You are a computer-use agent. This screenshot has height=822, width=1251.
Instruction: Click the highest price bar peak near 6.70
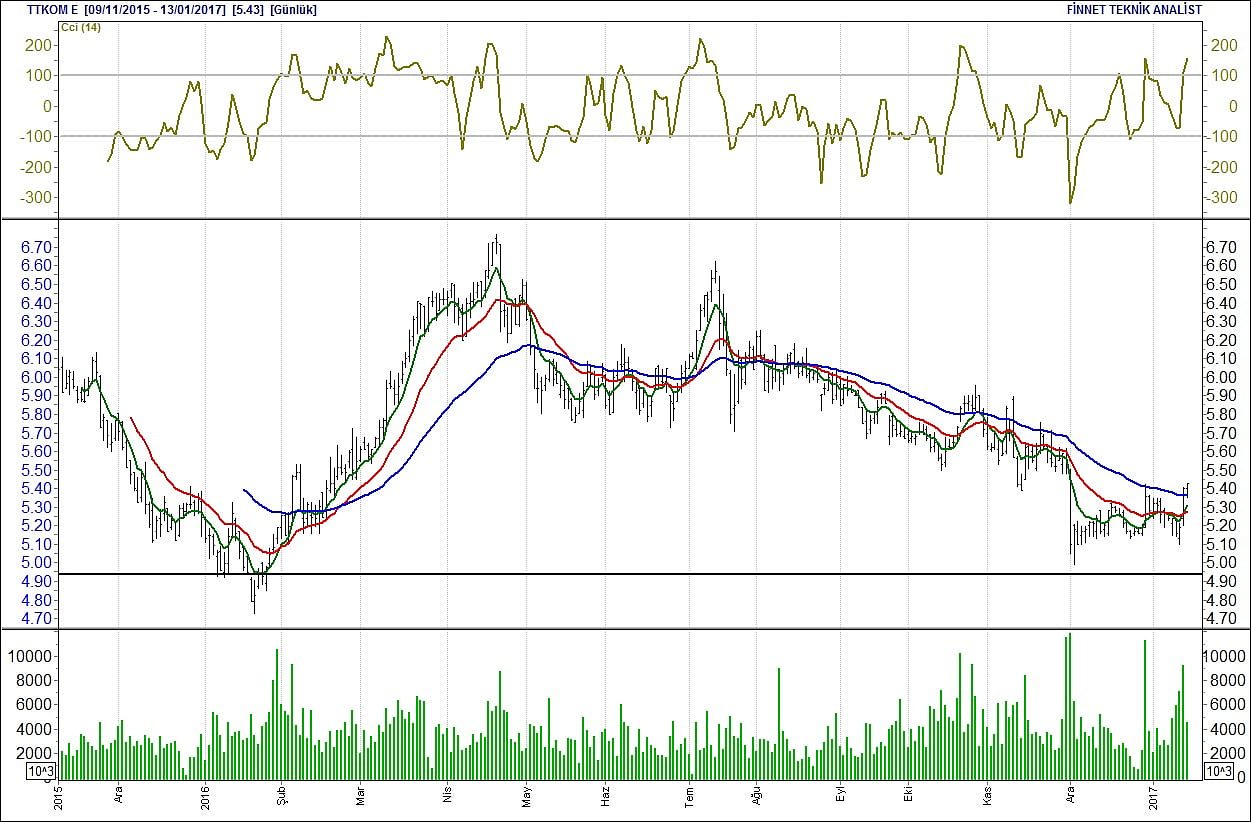(x=497, y=238)
